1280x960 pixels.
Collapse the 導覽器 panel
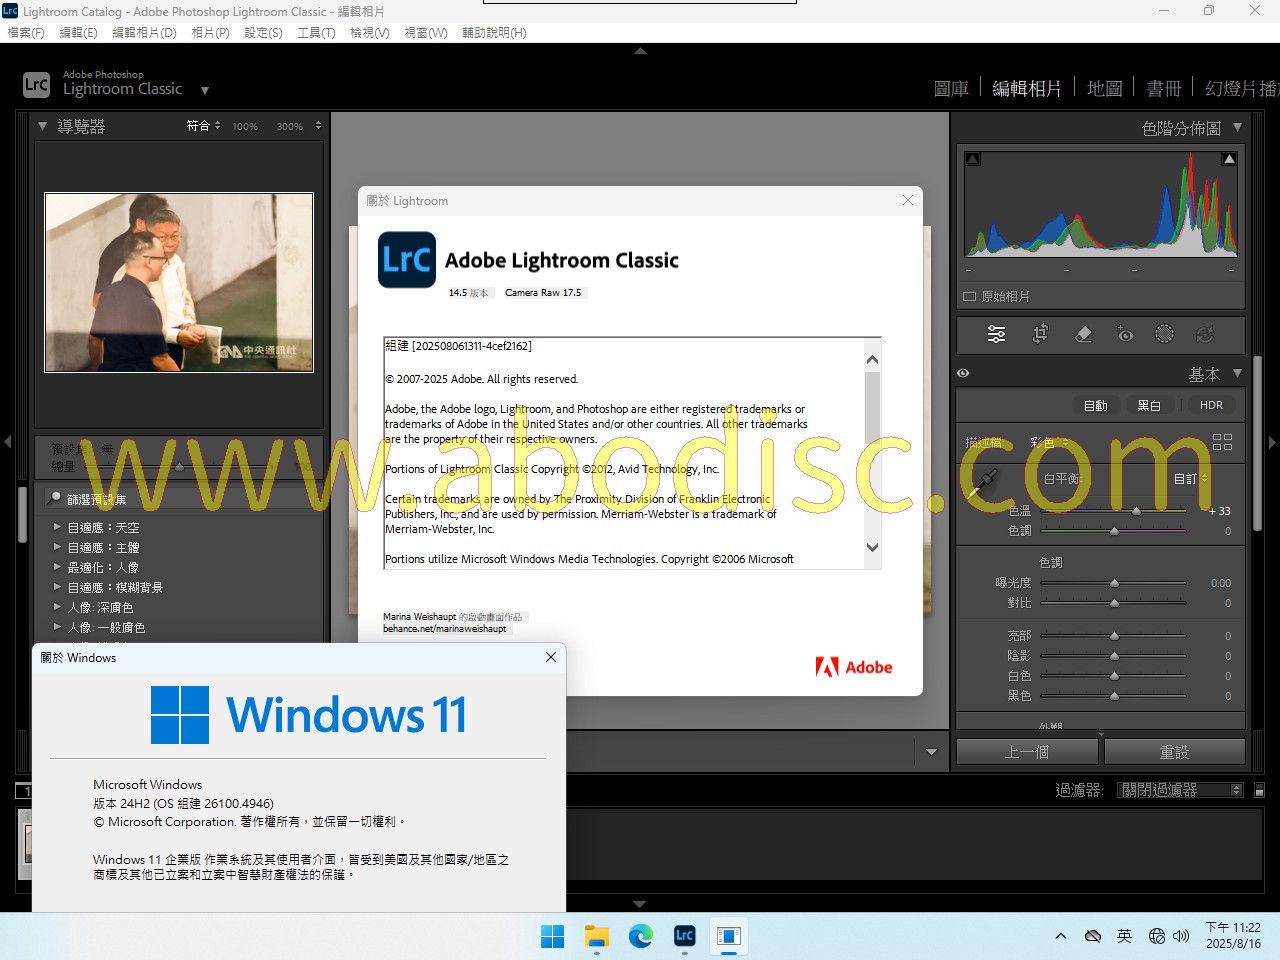(x=42, y=126)
